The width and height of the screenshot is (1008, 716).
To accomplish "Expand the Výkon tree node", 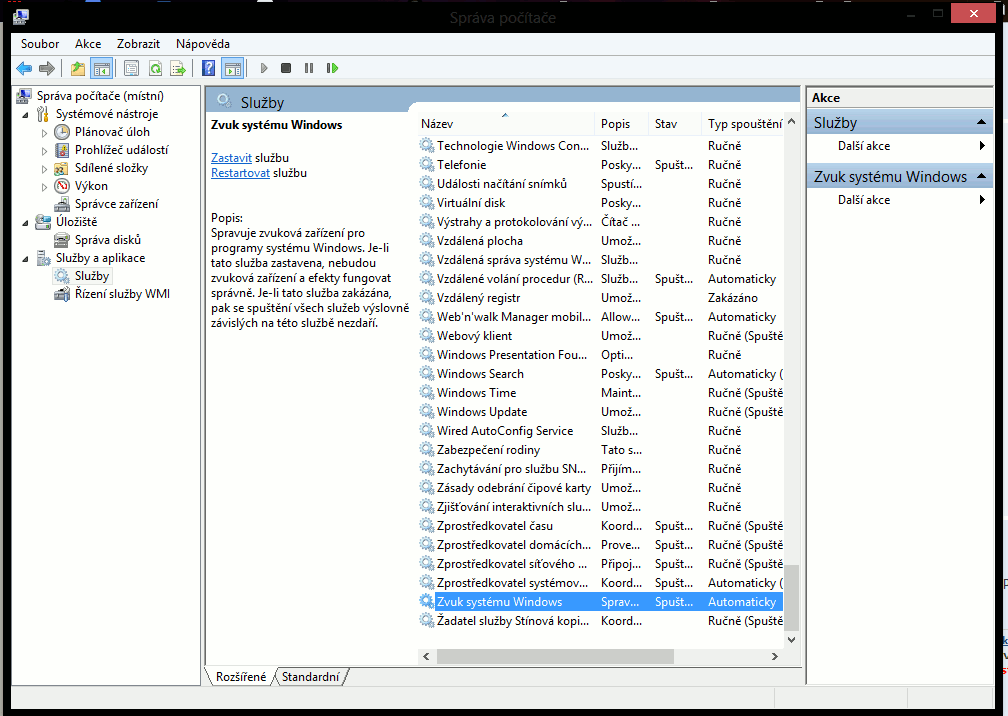I will (x=44, y=186).
